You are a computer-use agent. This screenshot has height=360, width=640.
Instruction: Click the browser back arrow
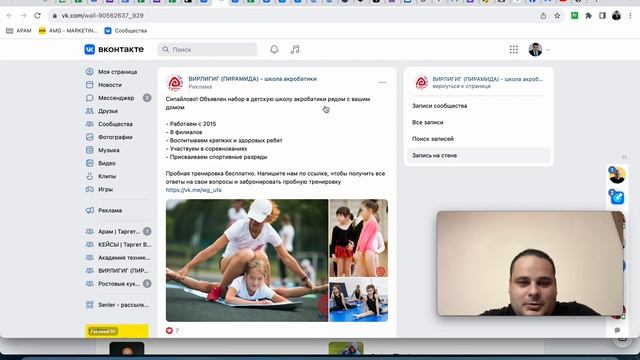coord(9,16)
